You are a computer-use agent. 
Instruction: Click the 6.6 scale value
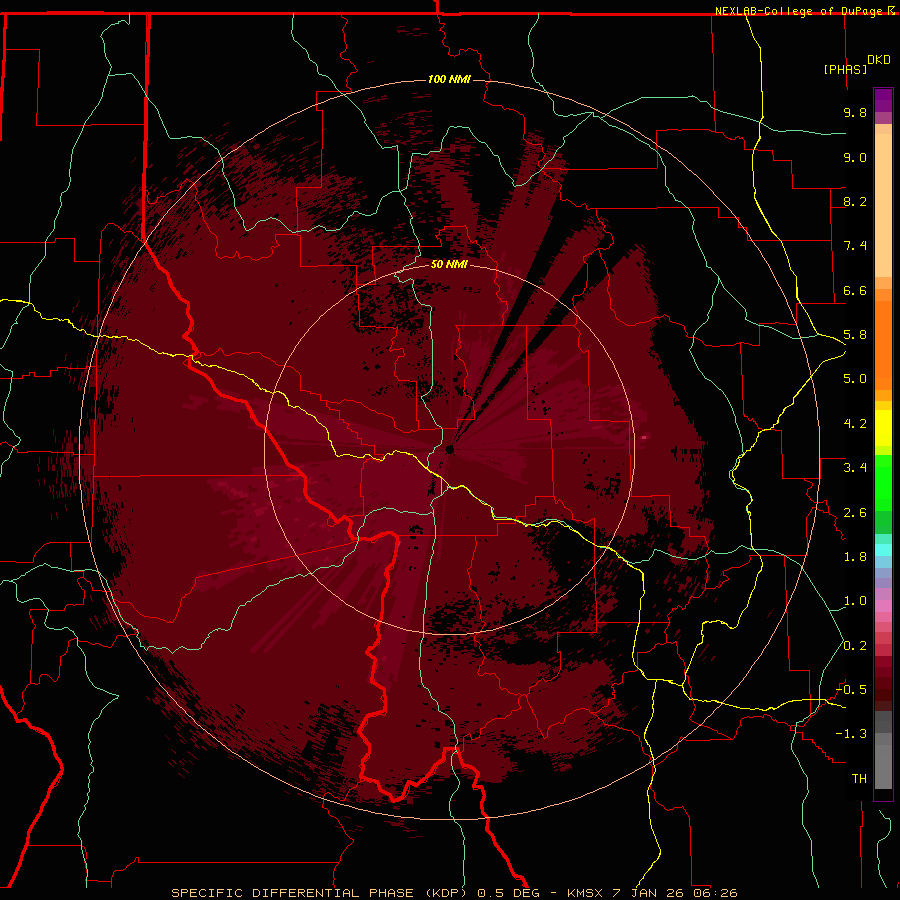point(855,290)
